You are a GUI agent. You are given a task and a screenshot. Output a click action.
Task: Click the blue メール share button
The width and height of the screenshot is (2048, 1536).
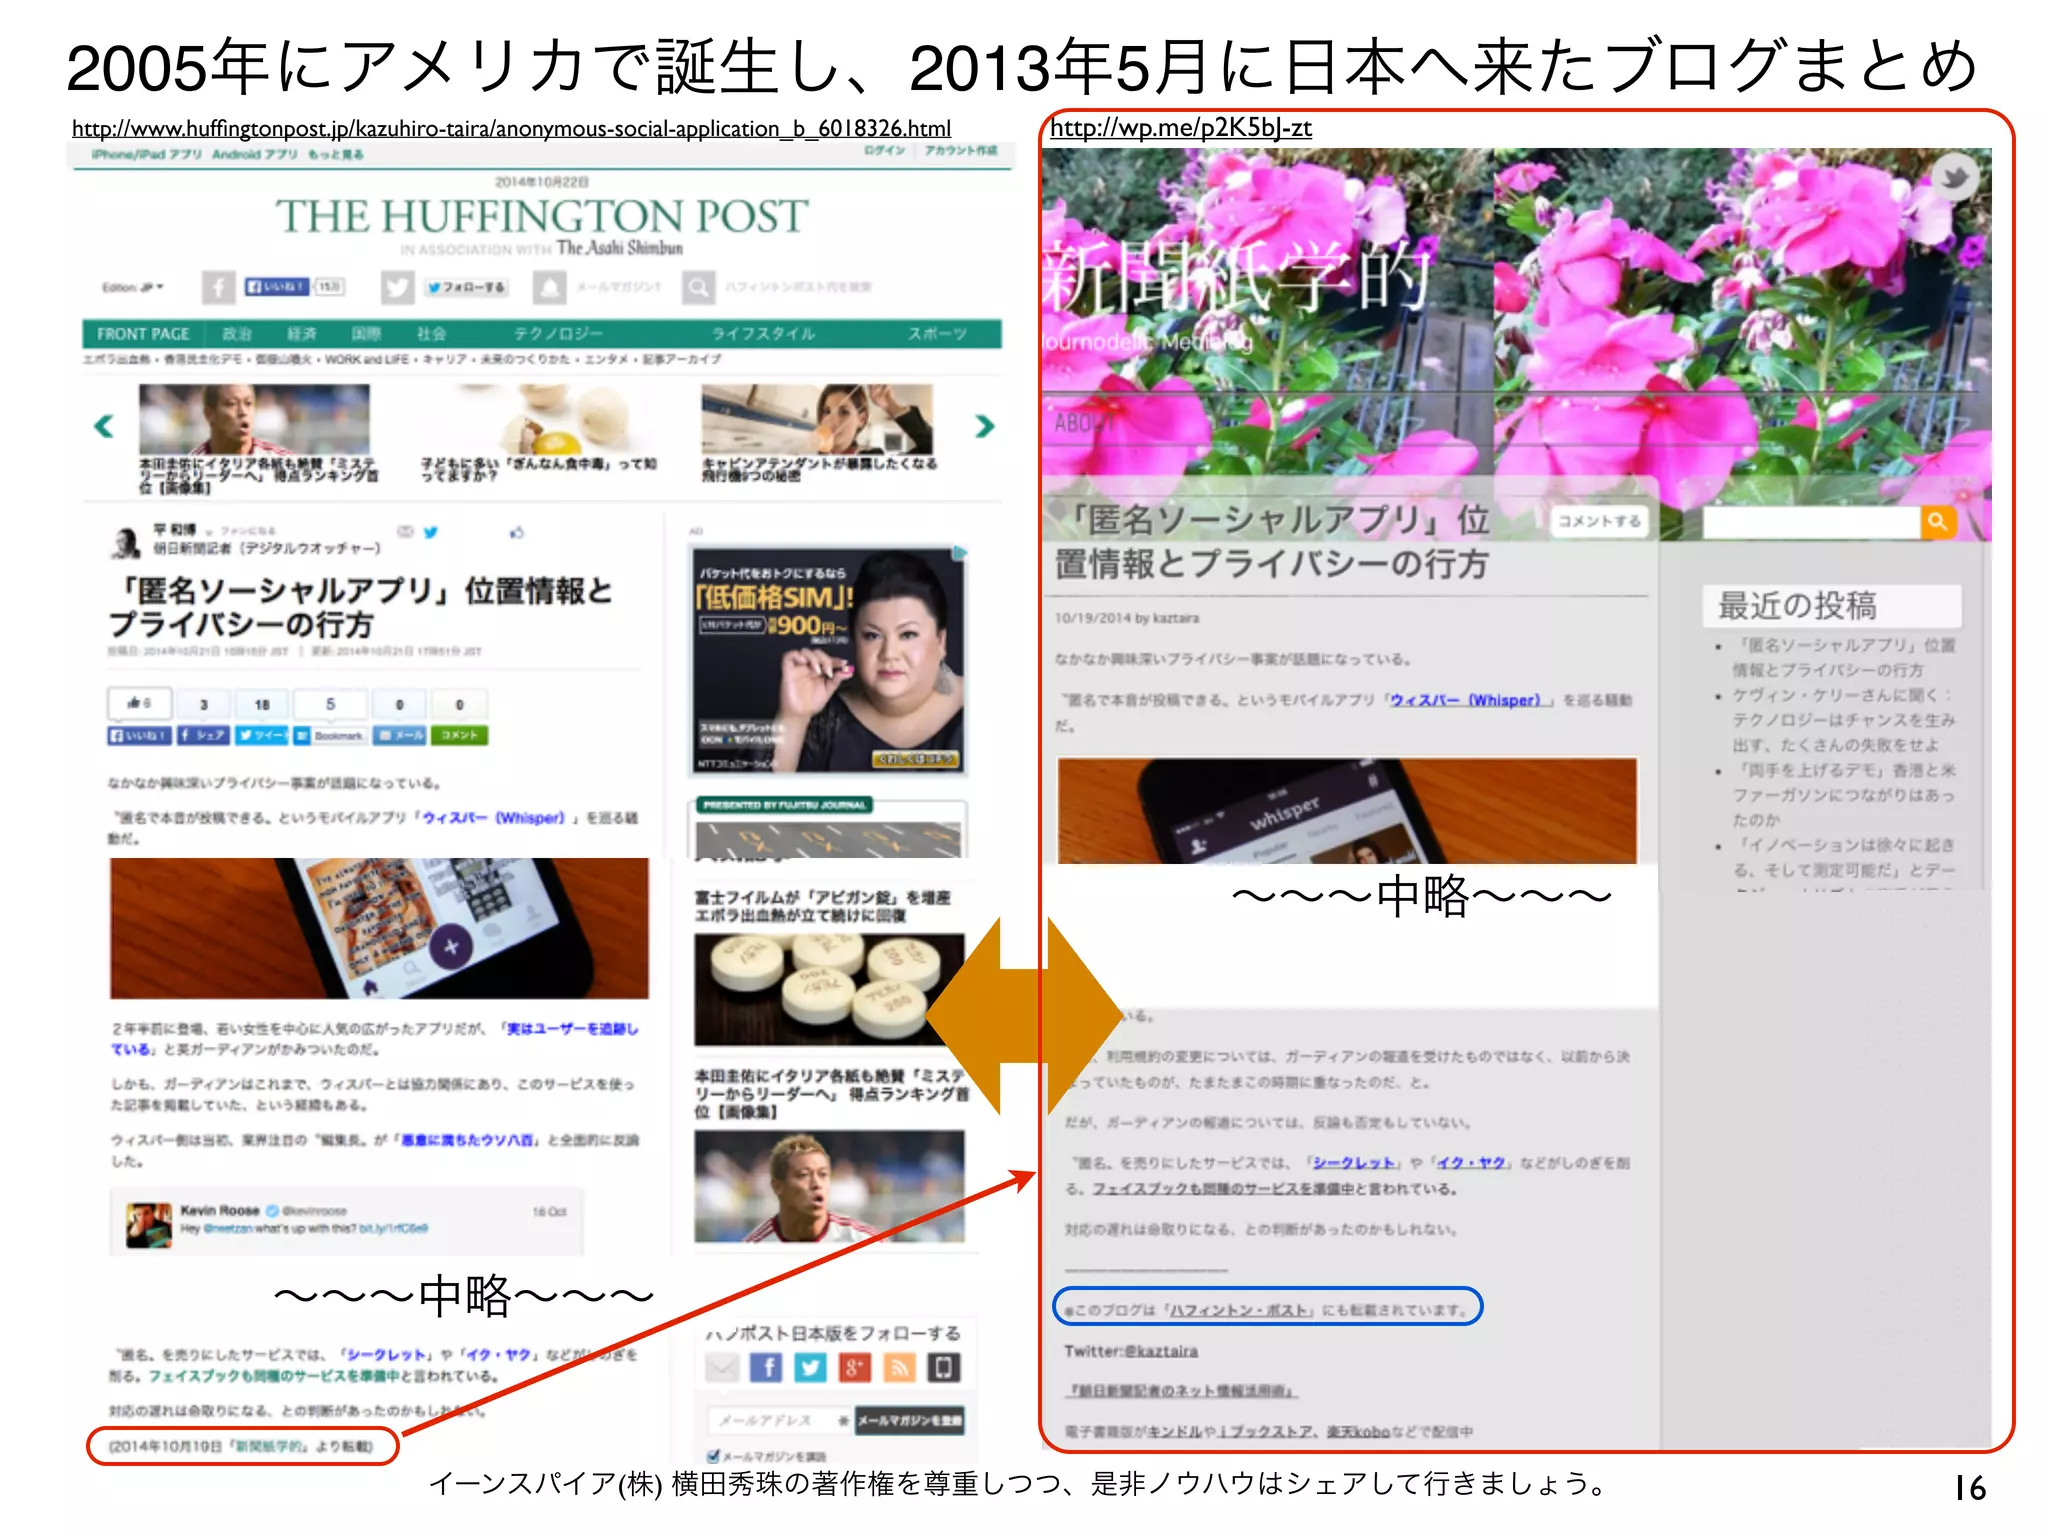(x=400, y=735)
